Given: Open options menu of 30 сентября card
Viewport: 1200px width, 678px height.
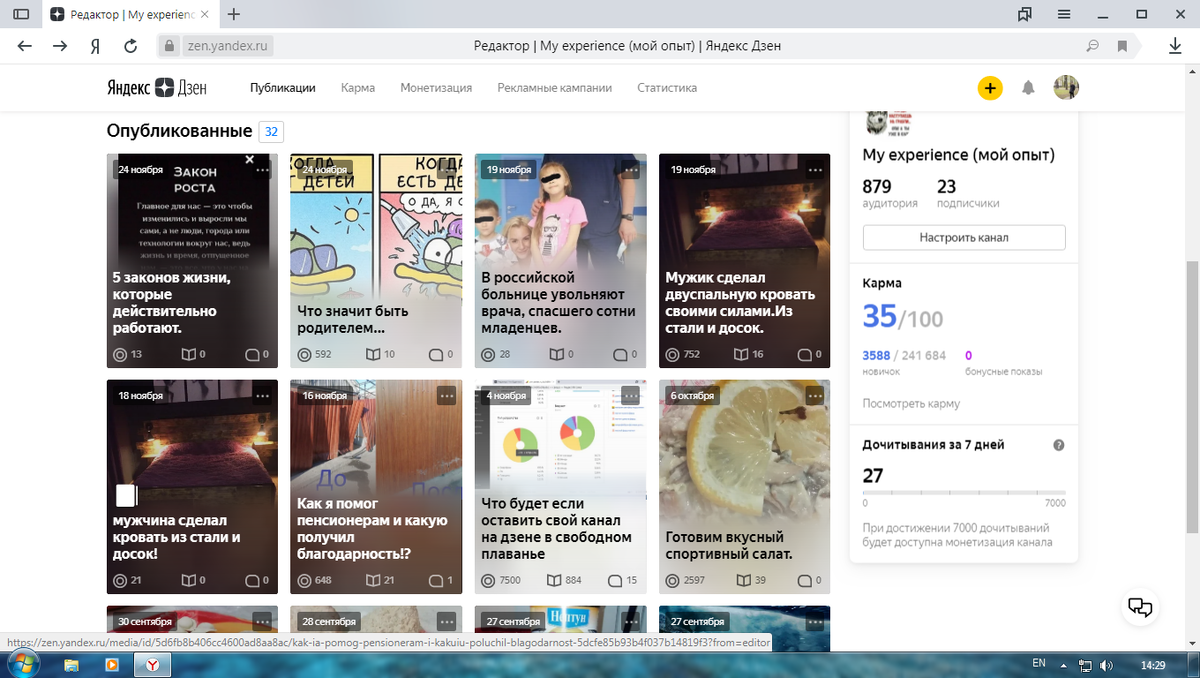Looking at the screenshot, I should tap(262, 621).
